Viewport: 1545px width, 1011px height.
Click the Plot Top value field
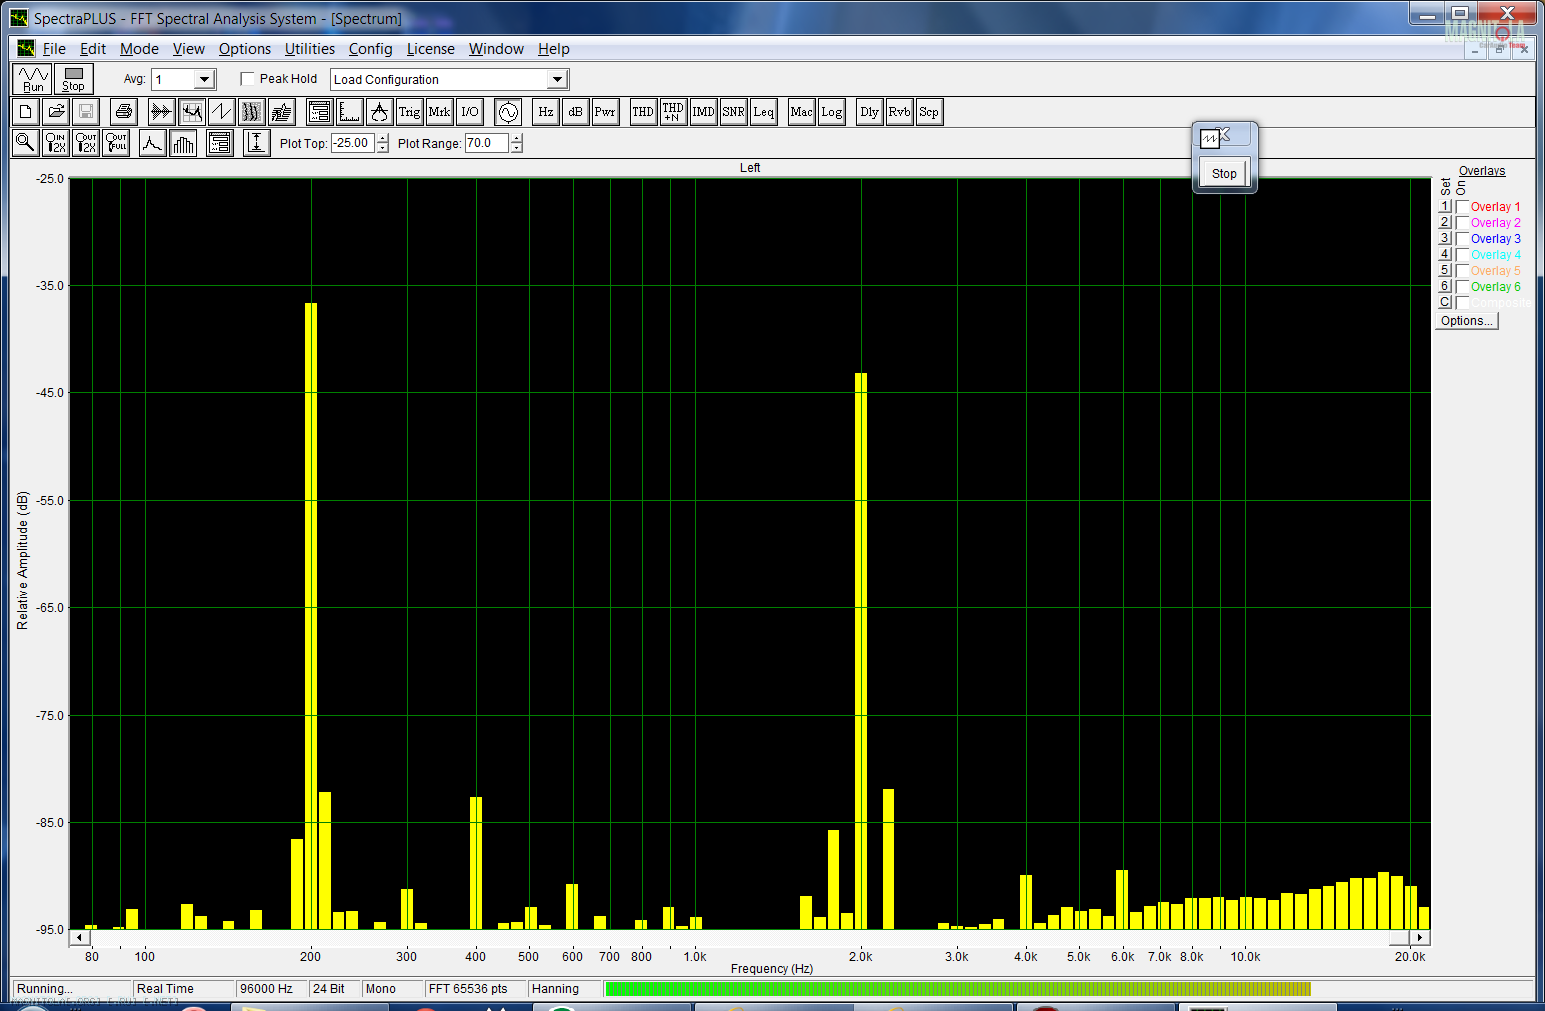(353, 143)
